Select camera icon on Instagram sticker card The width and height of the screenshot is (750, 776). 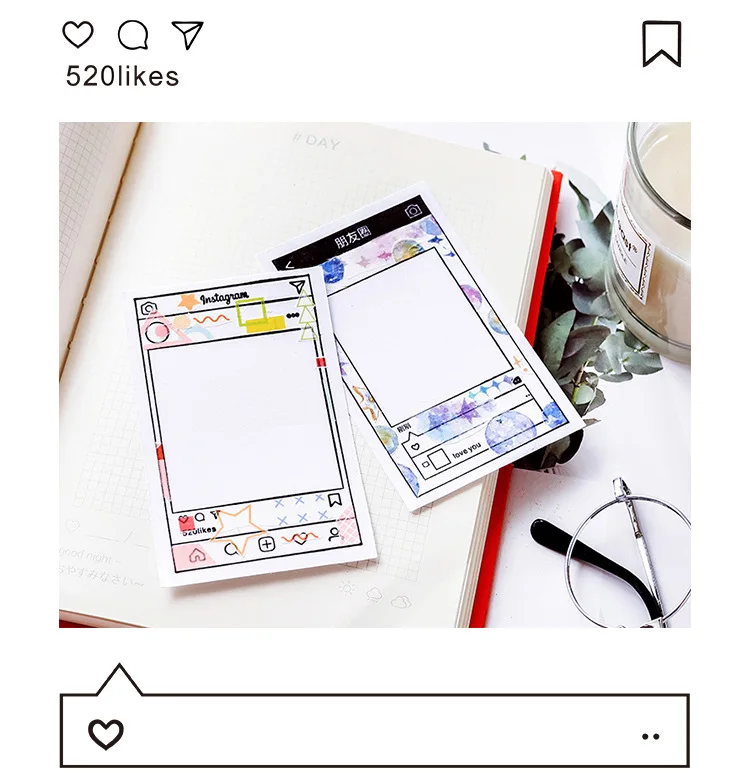(x=149, y=309)
